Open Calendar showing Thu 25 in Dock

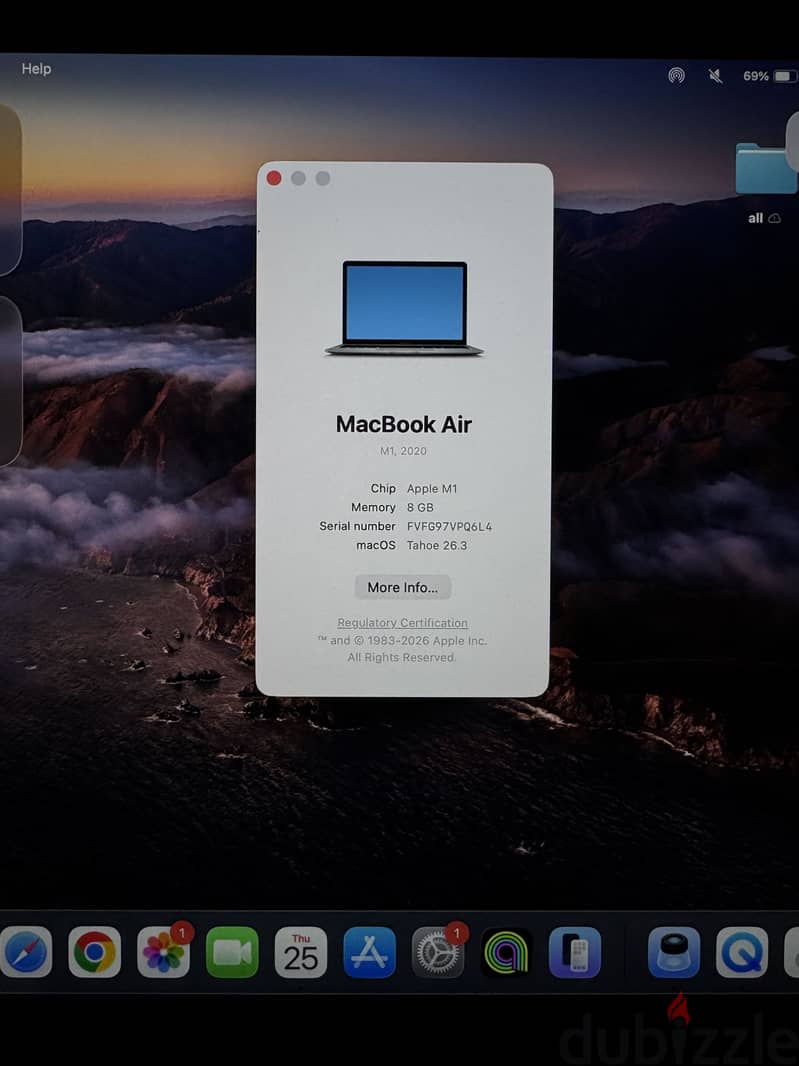[x=301, y=952]
